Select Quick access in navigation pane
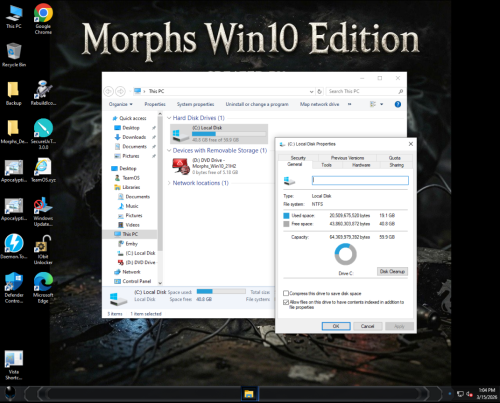 coord(133,118)
